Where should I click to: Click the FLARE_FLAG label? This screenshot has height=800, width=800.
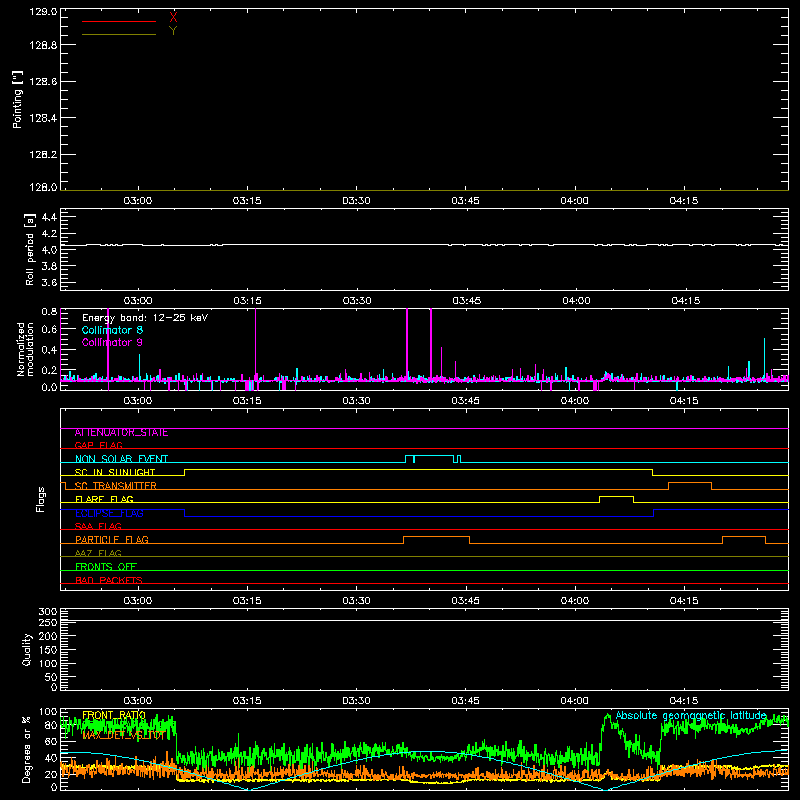[x=104, y=499]
